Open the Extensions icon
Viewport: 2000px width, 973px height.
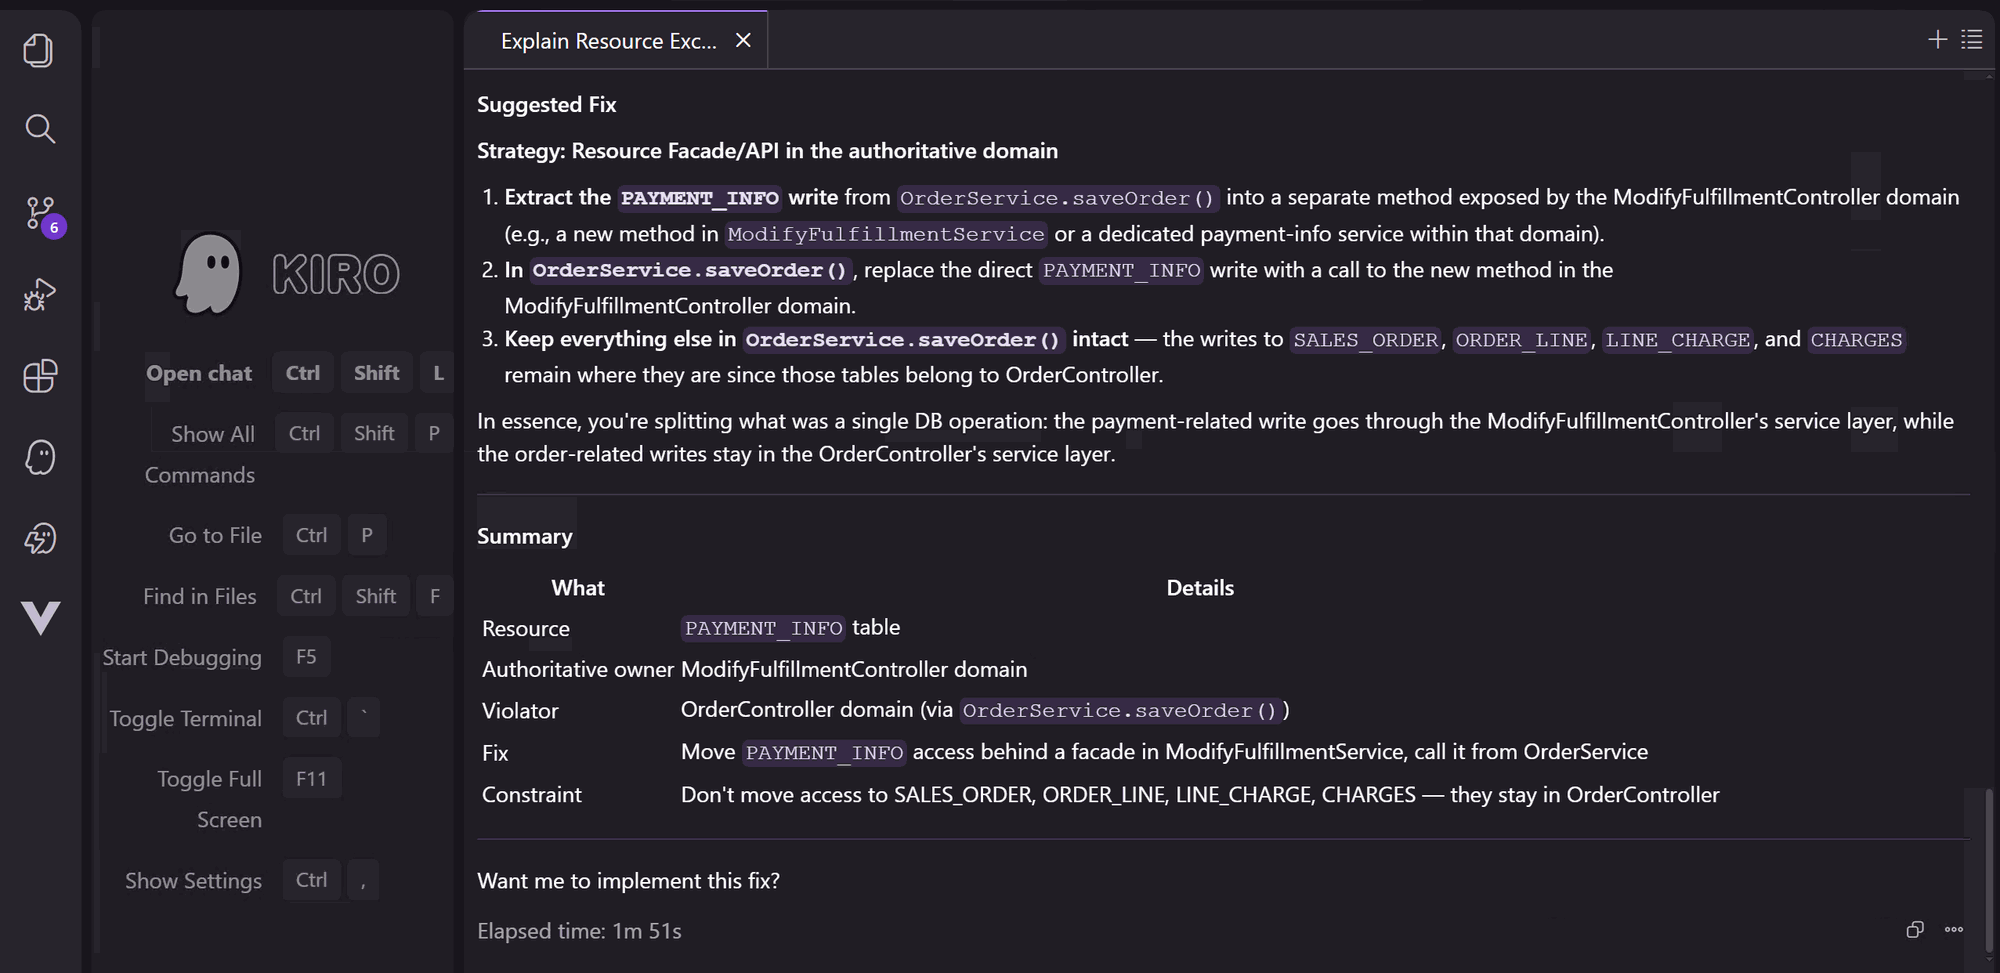(39, 376)
